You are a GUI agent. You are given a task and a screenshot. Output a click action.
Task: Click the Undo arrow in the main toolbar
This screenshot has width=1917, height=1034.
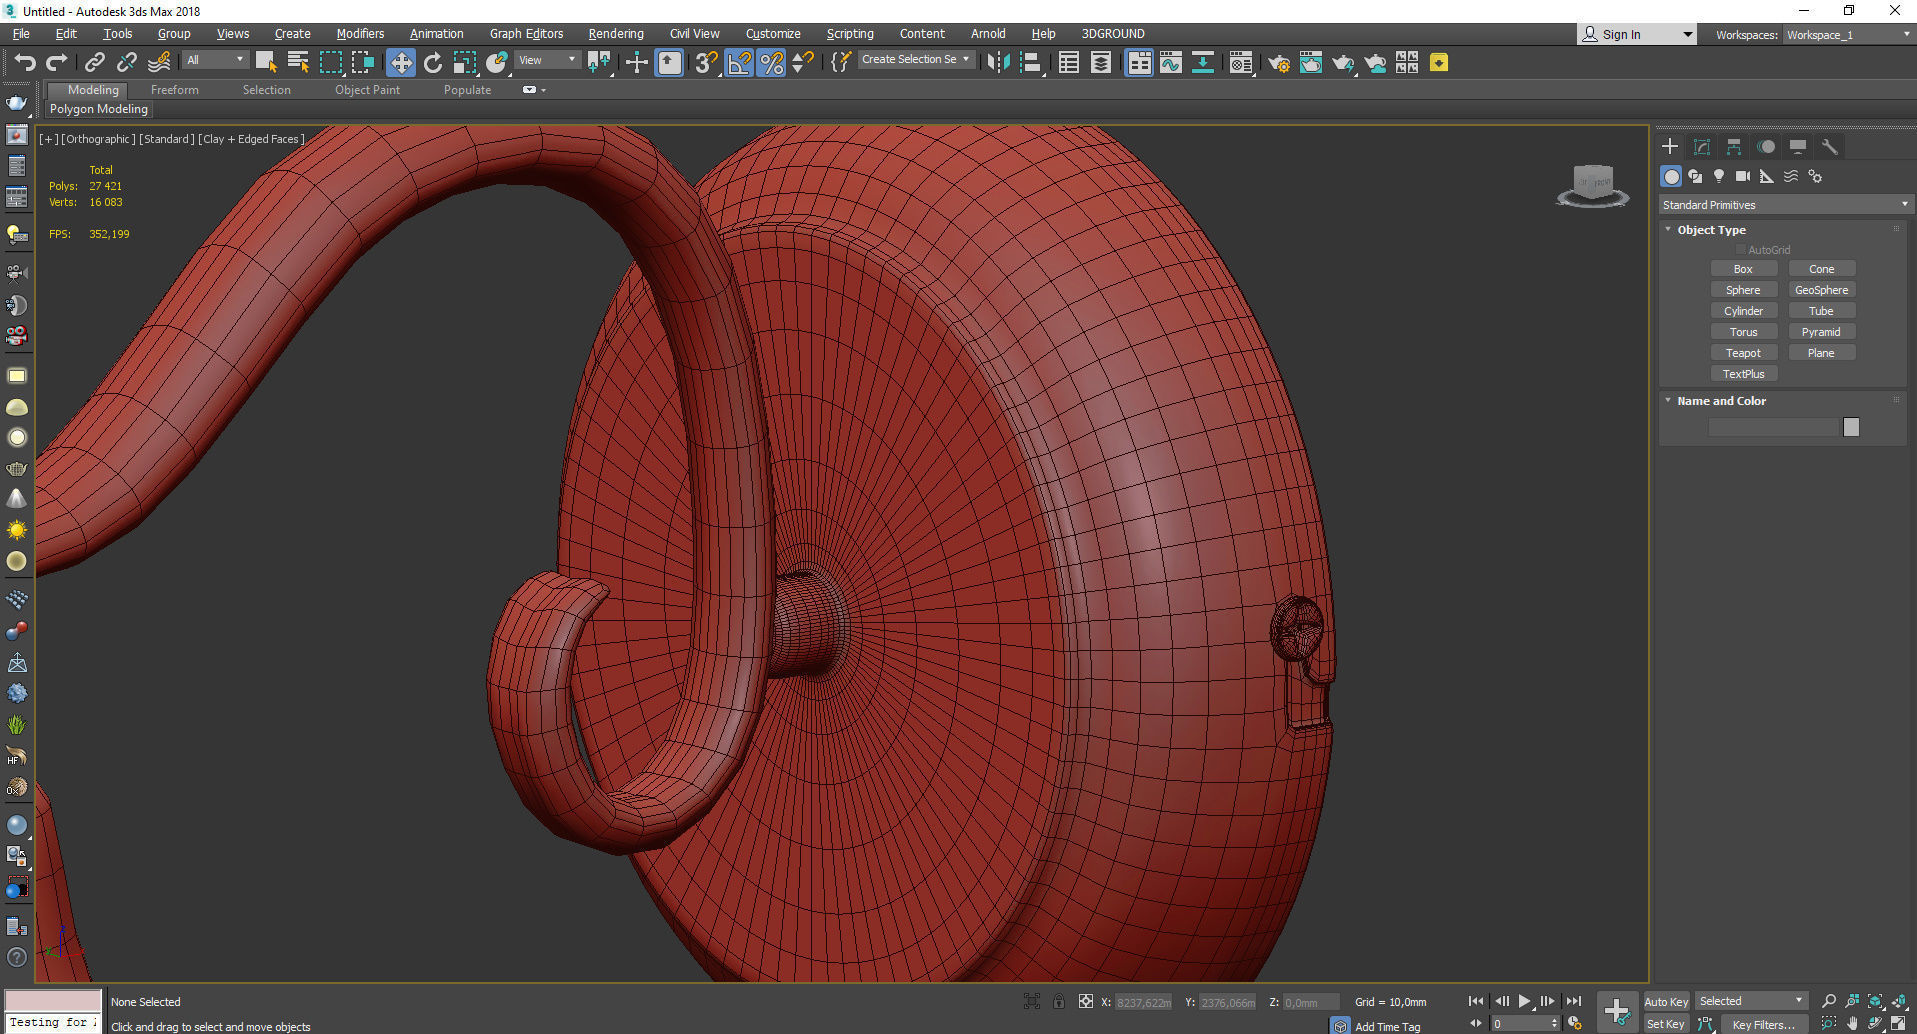[24, 63]
